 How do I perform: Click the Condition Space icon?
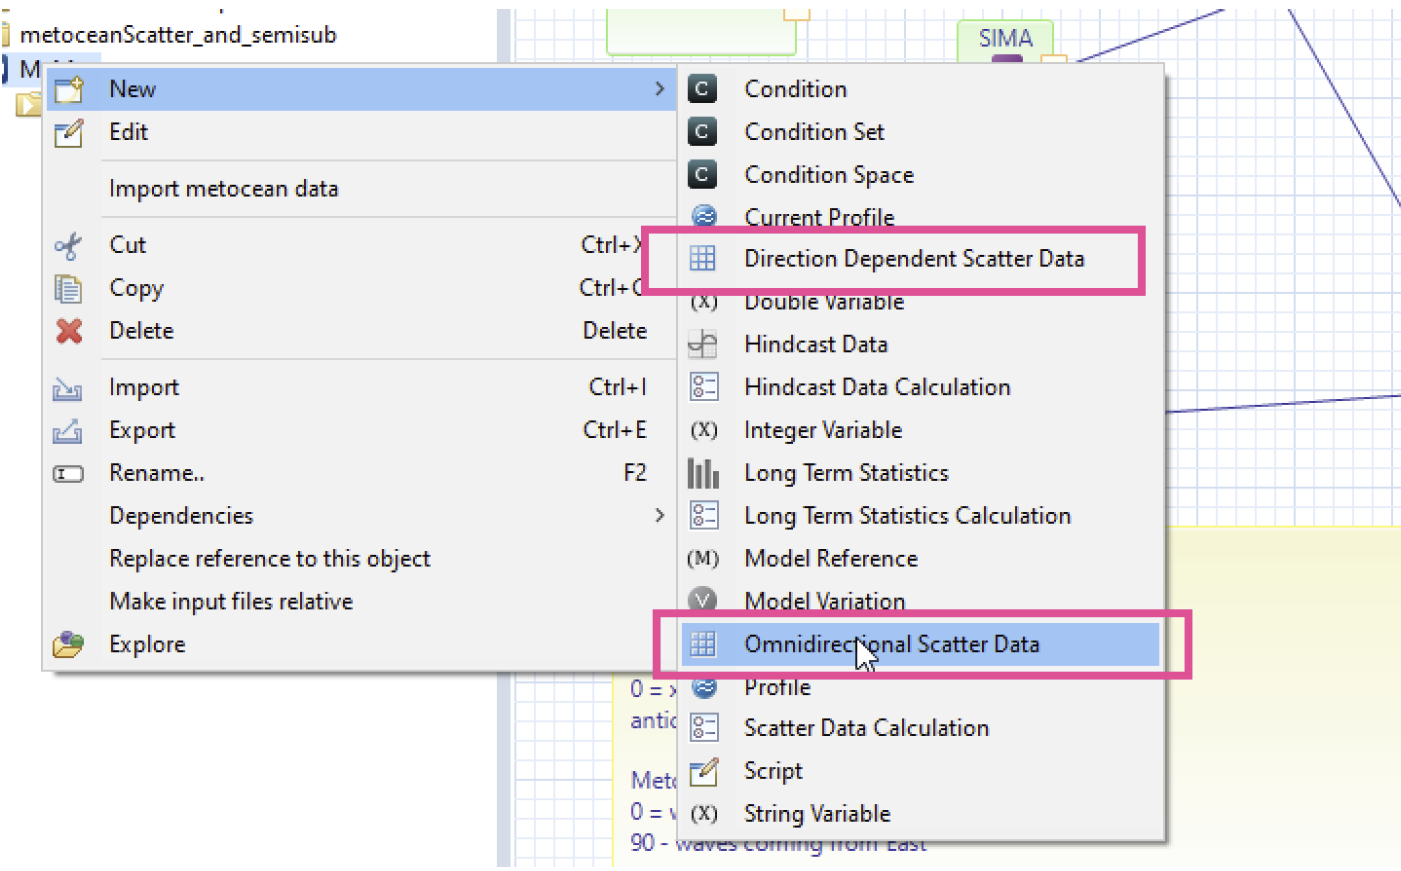(703, 175)
